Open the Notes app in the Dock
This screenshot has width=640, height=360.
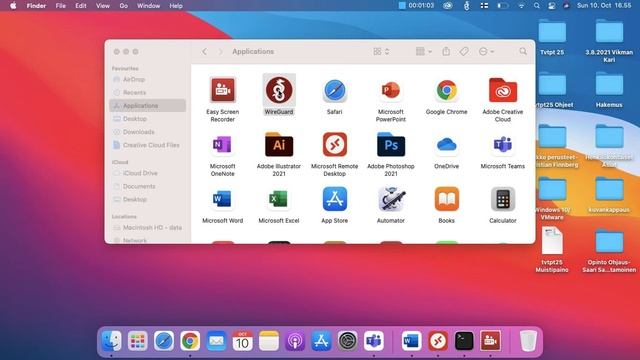(269, 341)
